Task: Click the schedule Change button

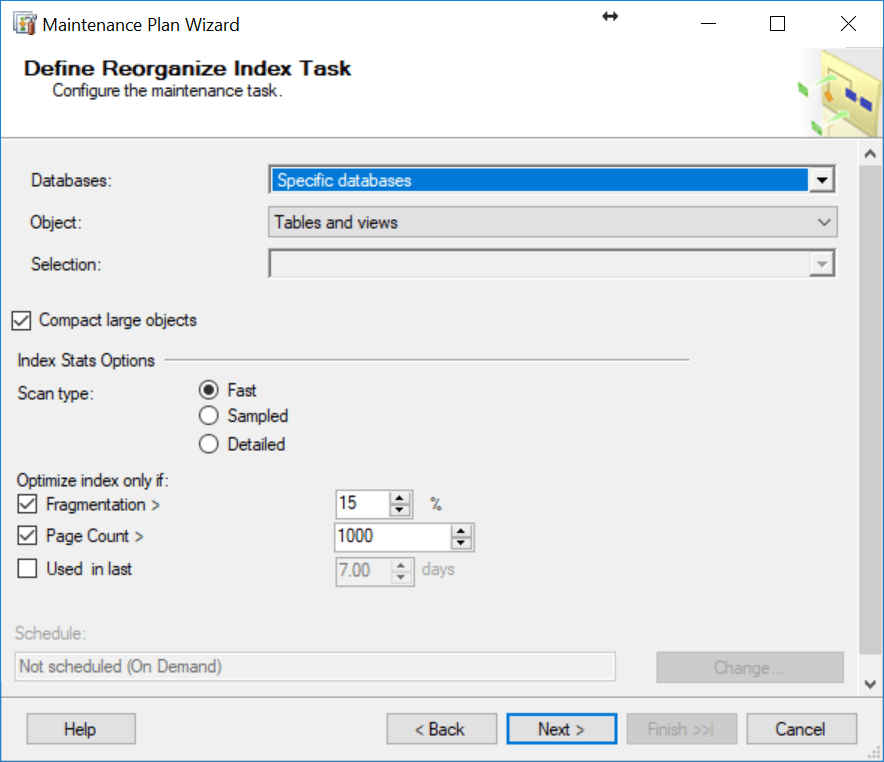Action: 750,667
